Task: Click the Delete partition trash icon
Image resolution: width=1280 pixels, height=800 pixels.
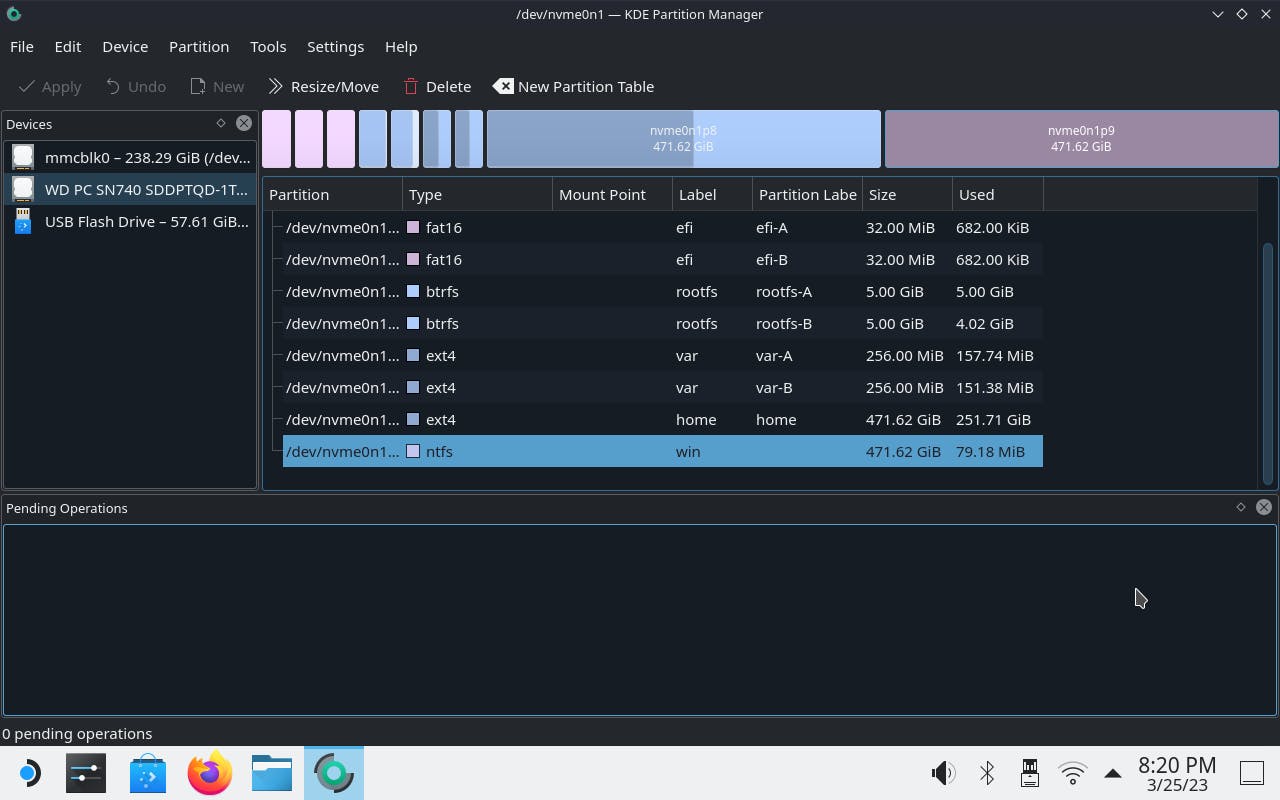Action: click(411, 87)
